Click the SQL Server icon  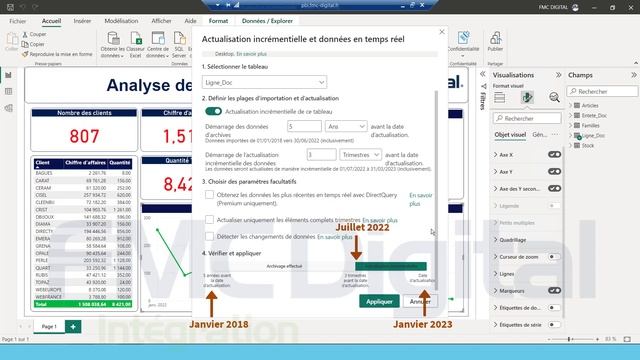click(x=179, y=38)
